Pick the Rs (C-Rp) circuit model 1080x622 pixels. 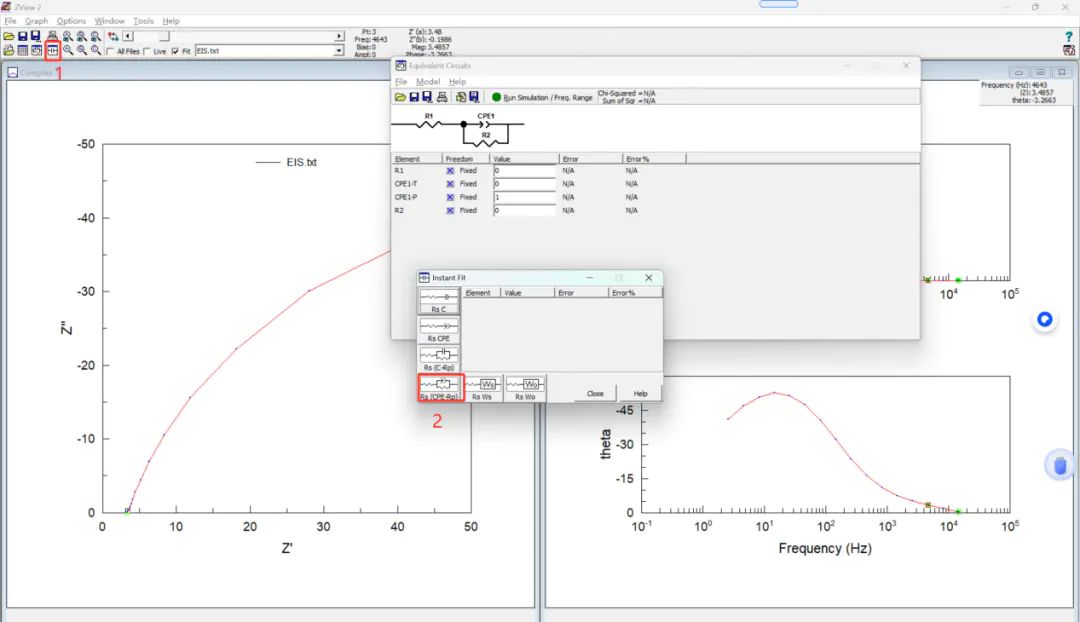click(439, 359)
